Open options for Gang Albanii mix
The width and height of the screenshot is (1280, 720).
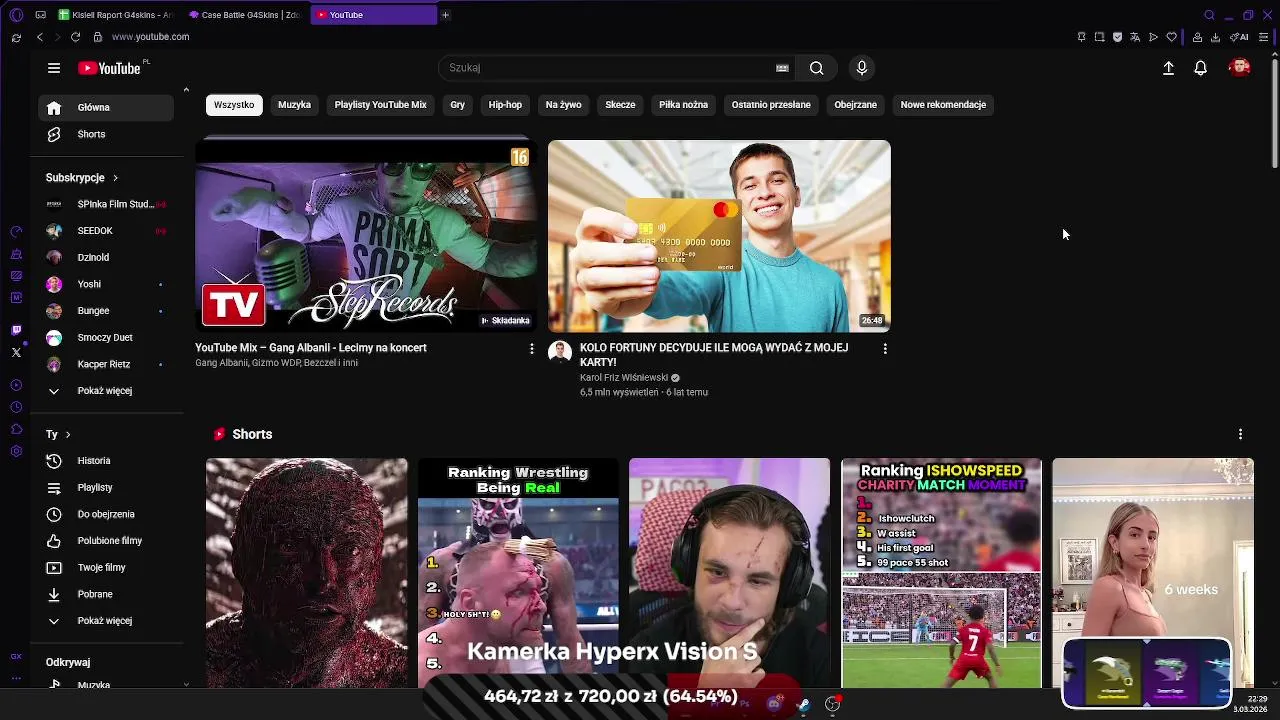click(531, 349)
